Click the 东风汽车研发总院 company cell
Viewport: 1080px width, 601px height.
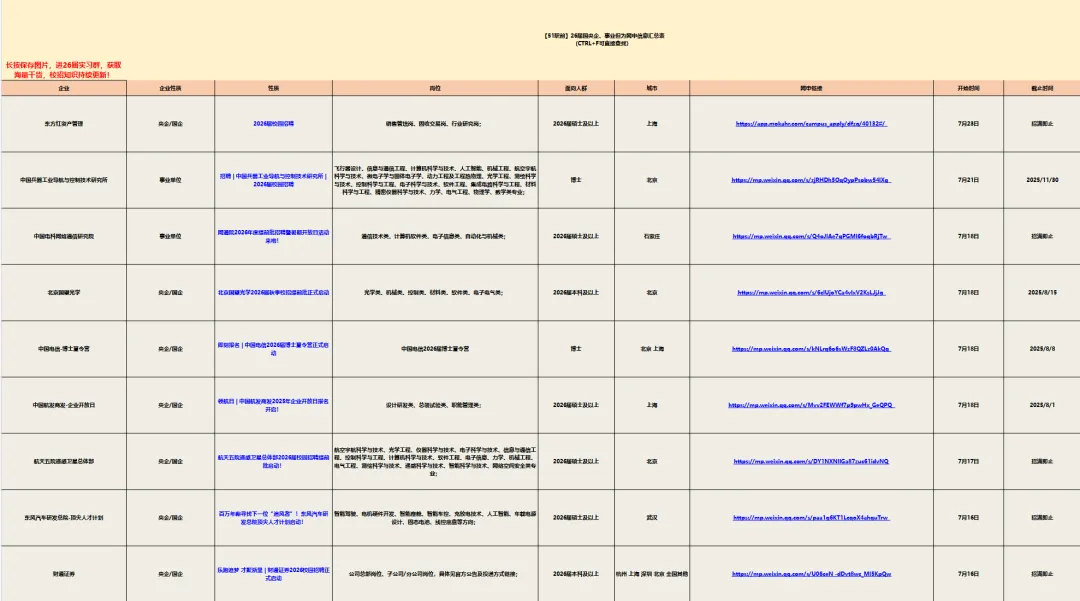pyautogui.click(x=63, y=518)
